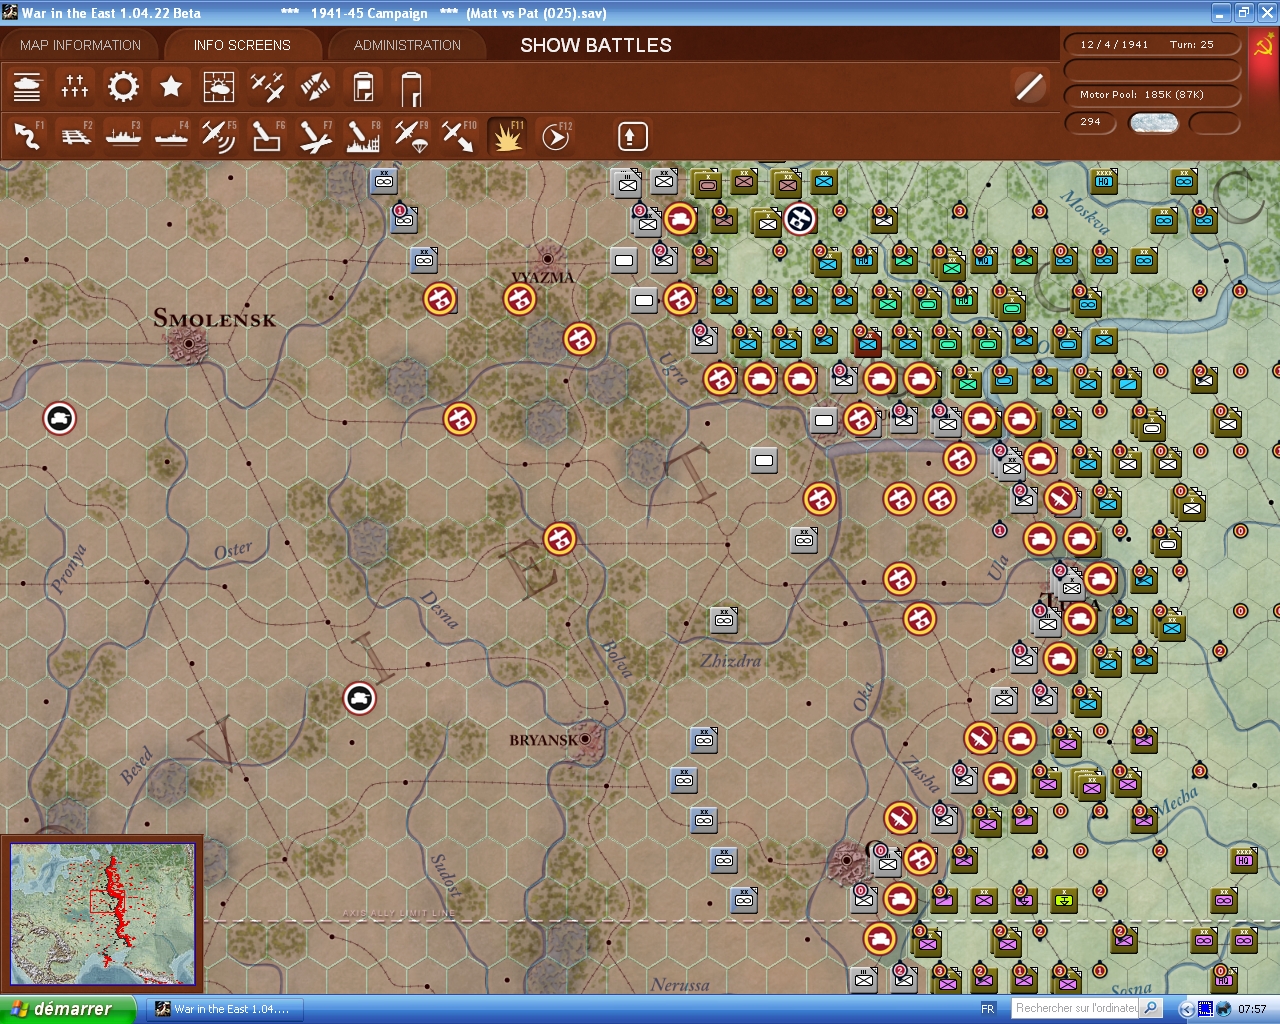Click the strategic minimap
The image size is (1280, 1024).
tap(102, 914)
